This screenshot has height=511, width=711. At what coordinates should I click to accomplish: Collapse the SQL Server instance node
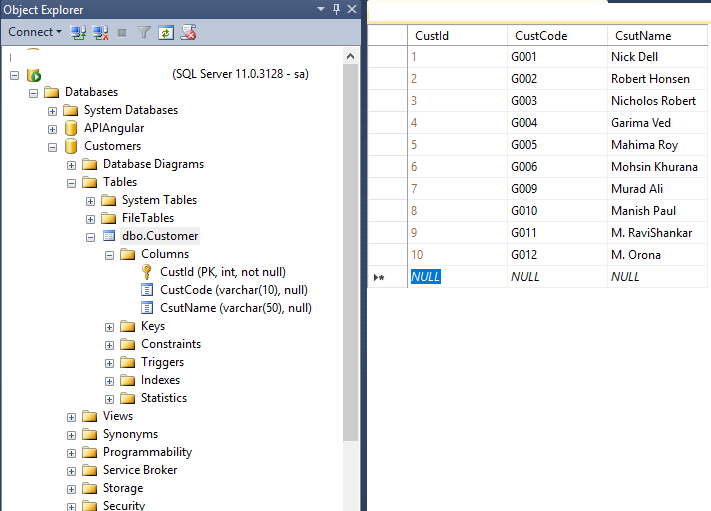[15, 75]
